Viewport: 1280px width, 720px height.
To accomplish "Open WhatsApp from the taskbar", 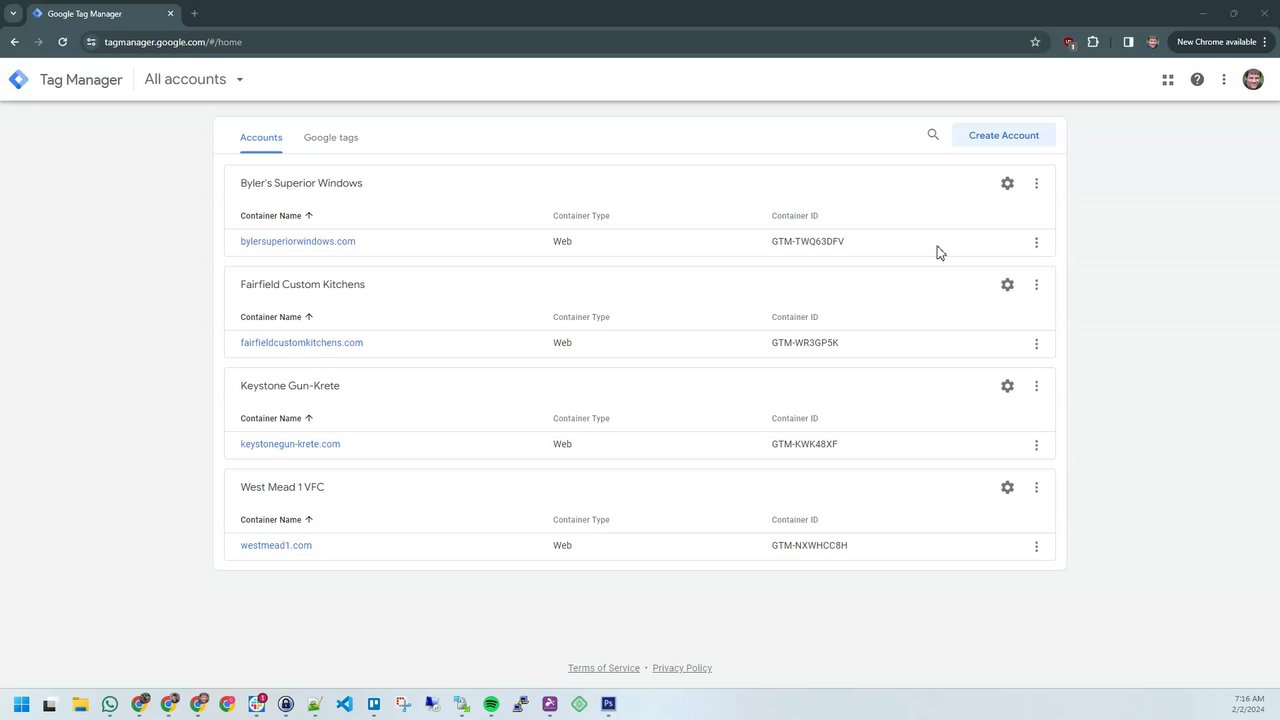I will pyautogui.click(x=110, y=704).
